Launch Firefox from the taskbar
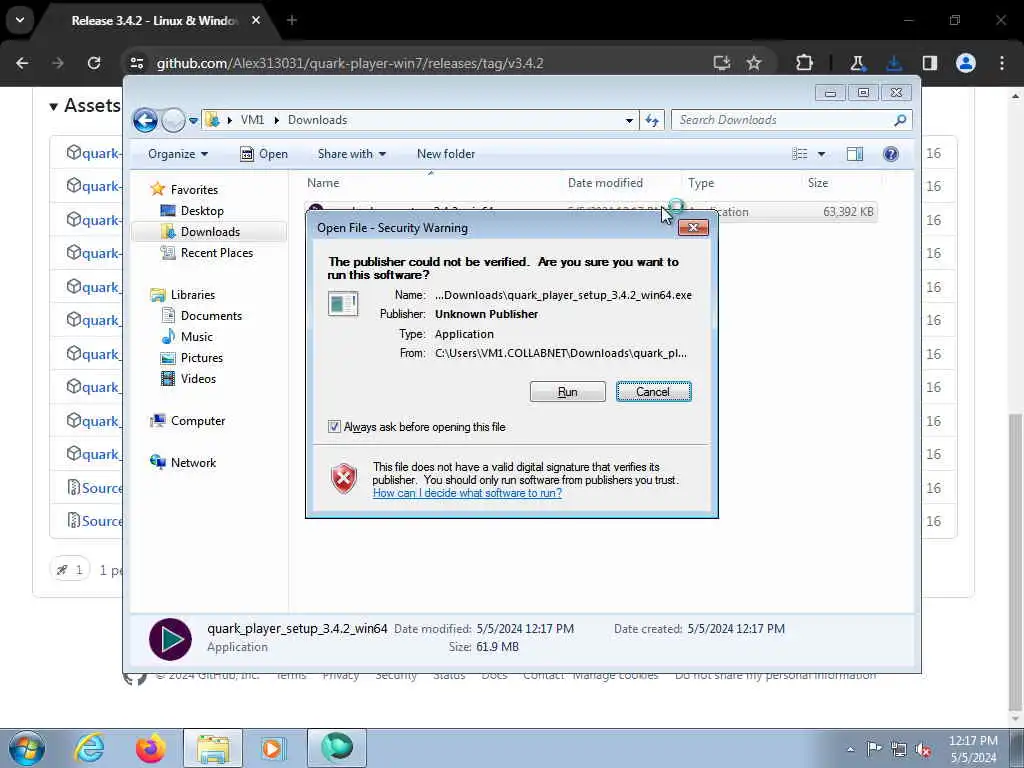This screenshot has height=768, width=1024. [150, 748]
